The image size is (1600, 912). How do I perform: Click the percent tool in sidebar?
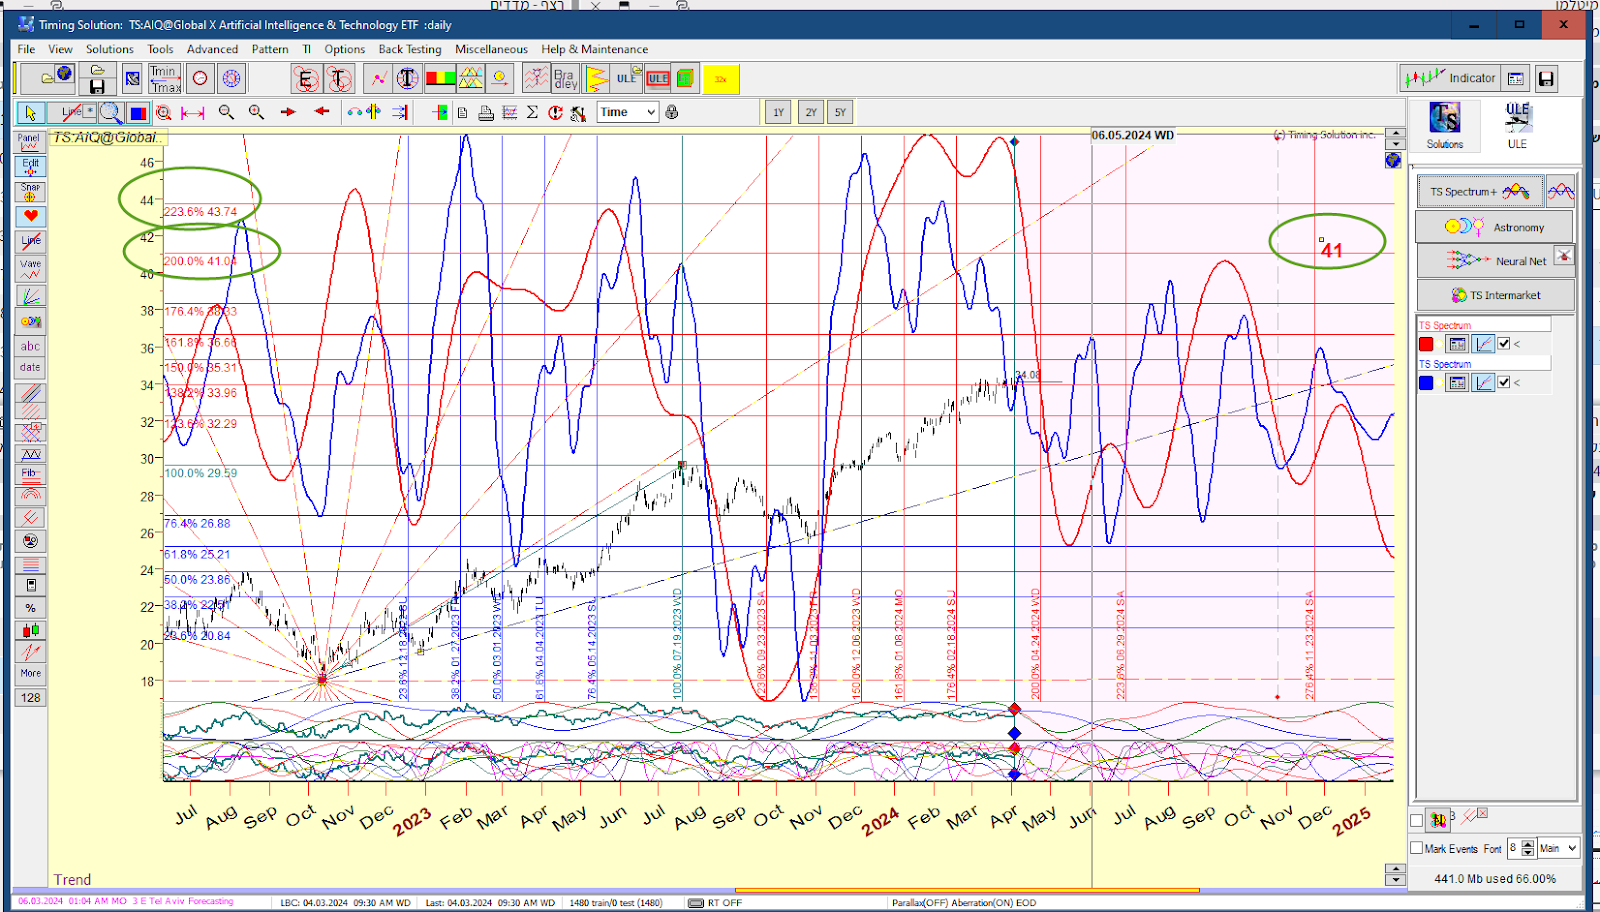[31, 608]
